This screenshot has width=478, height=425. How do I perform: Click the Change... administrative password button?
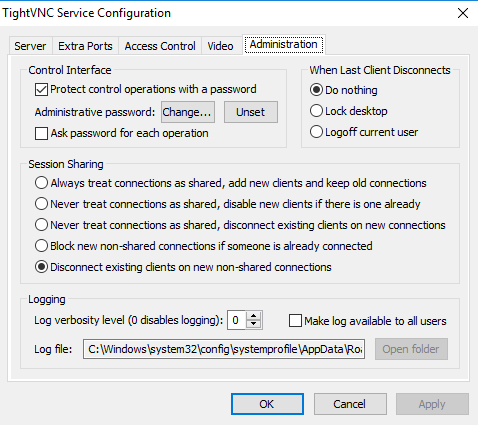point(188,112)
